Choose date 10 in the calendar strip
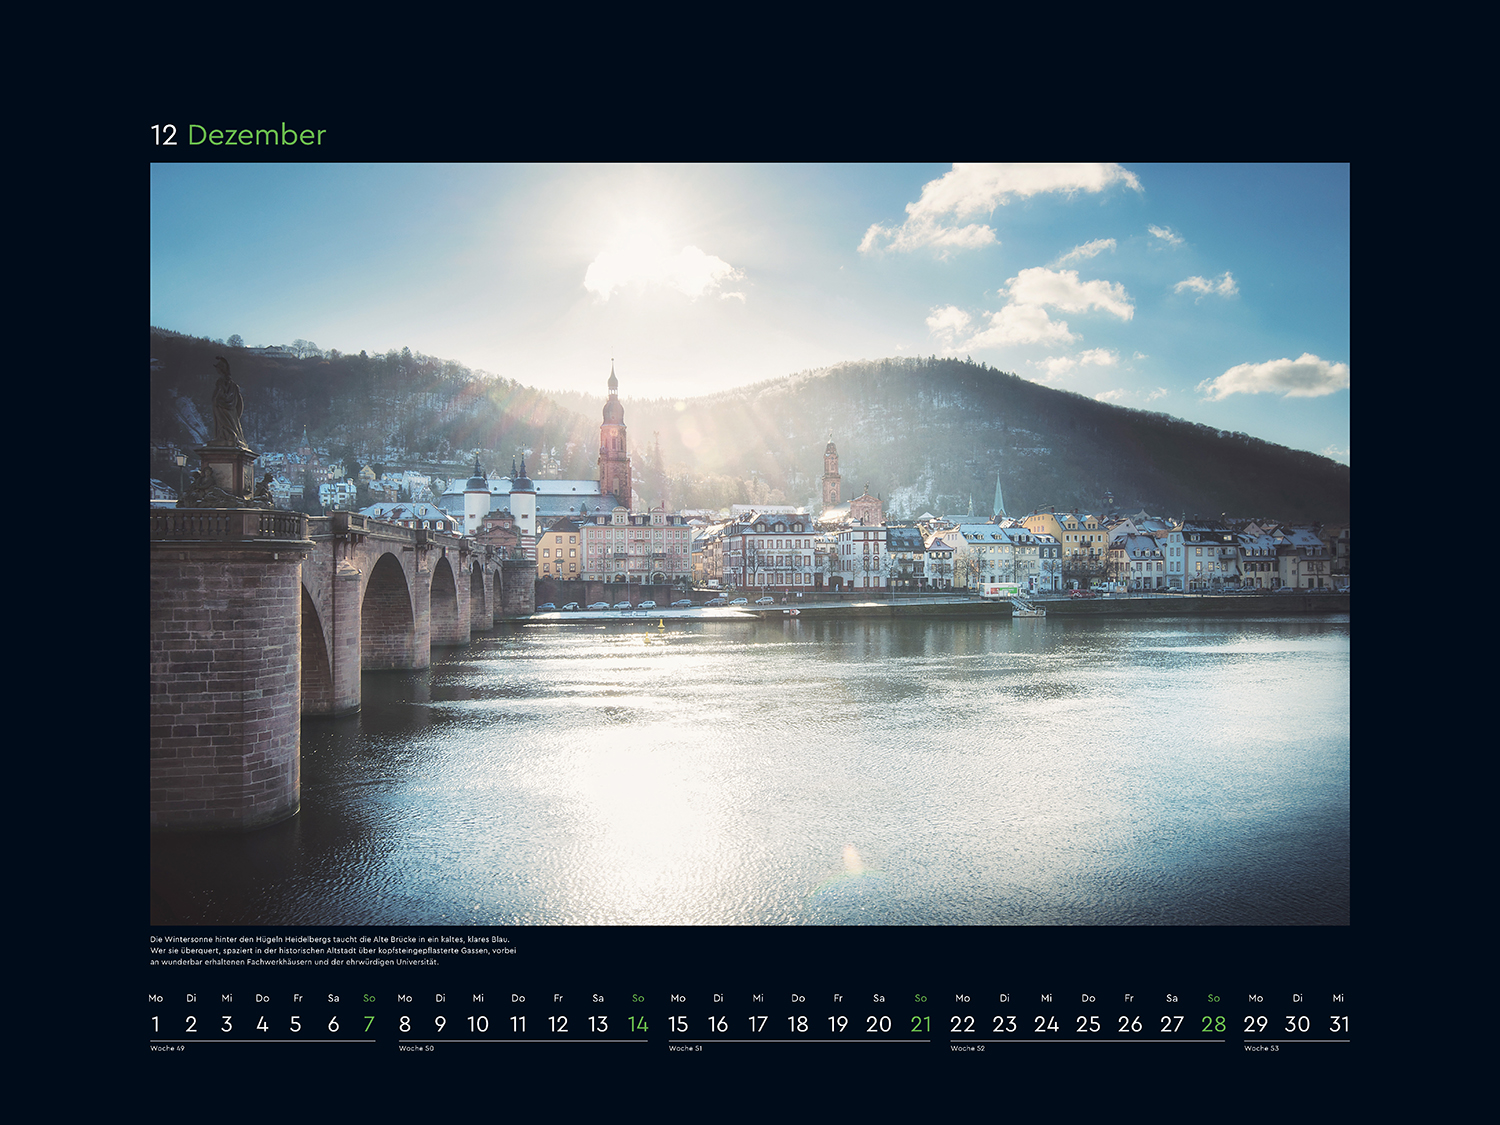The width and height of the screenshot is (1500, 1125). 478,1024
